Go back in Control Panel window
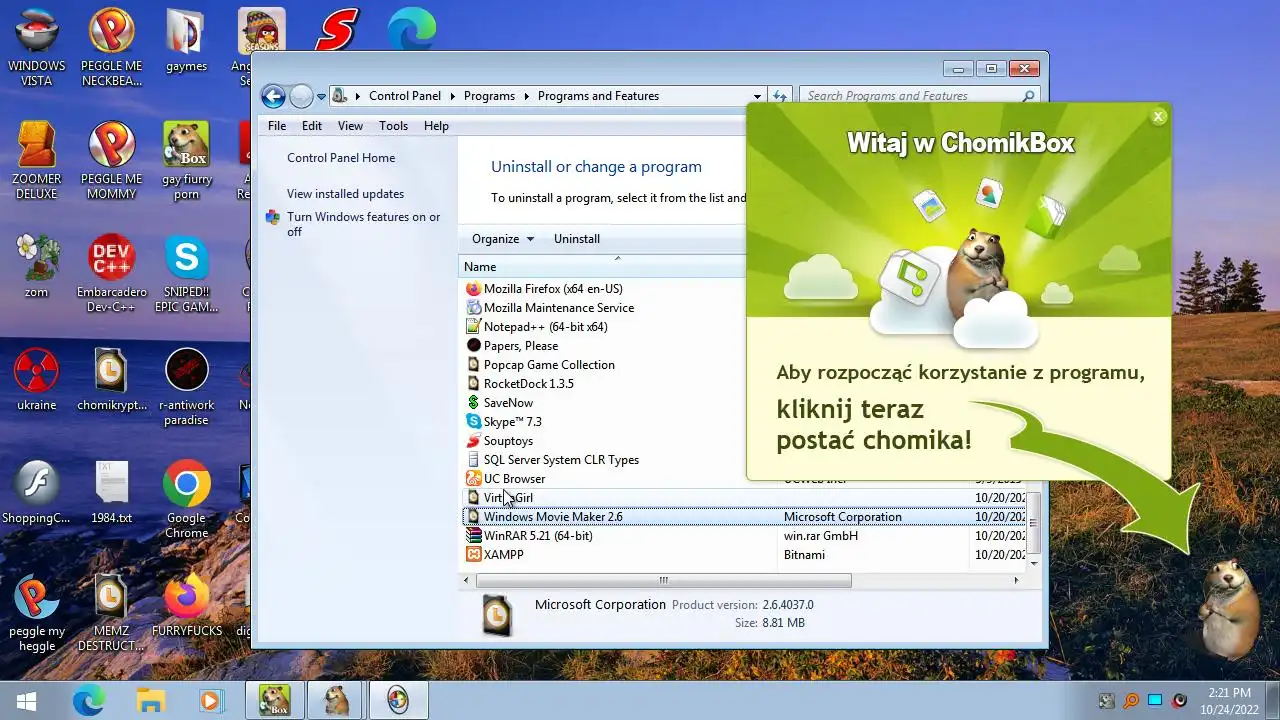This screenshot has height=720, width=1280. [x=273, y=96]
